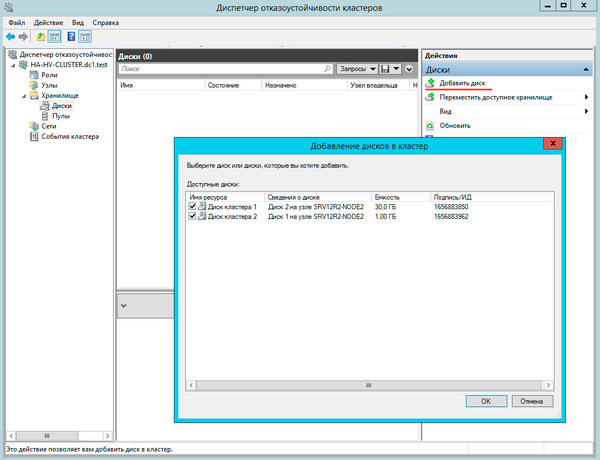Click OK in the add disks dialog
600x460 pixels.
pyautogui.click(x=485, y=400)
